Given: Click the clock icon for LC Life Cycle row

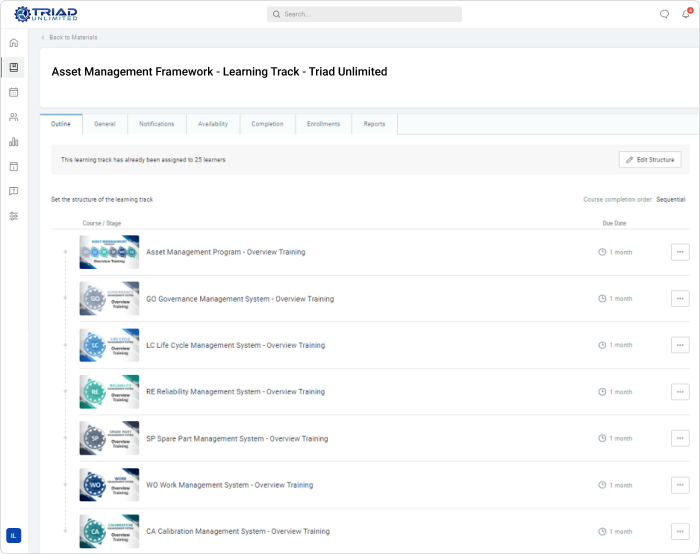Looking at the screenshot, I should (602, 345).
